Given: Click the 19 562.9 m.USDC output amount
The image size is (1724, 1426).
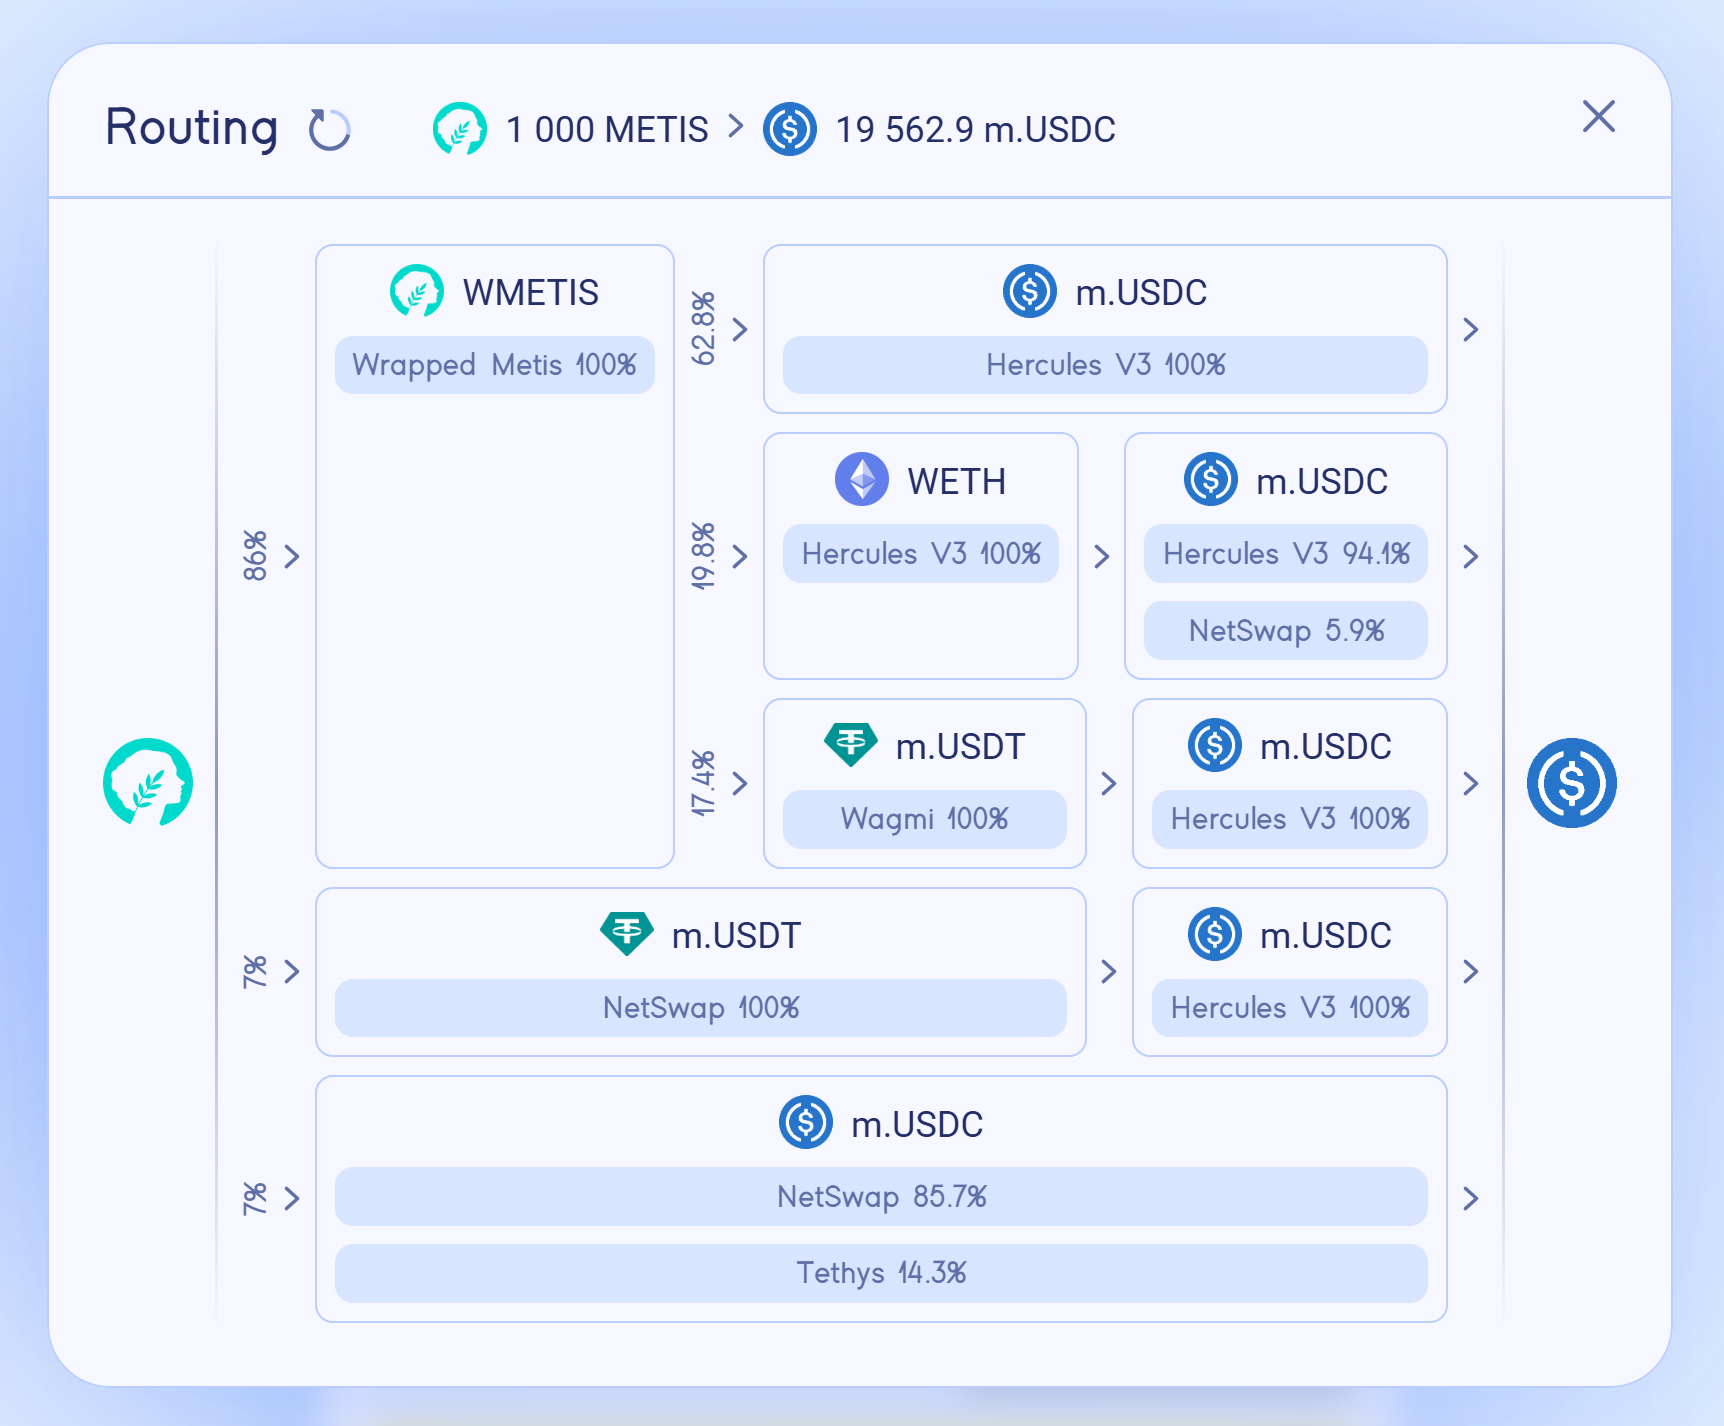Looking at the screenshot, I should click(975, 130).
